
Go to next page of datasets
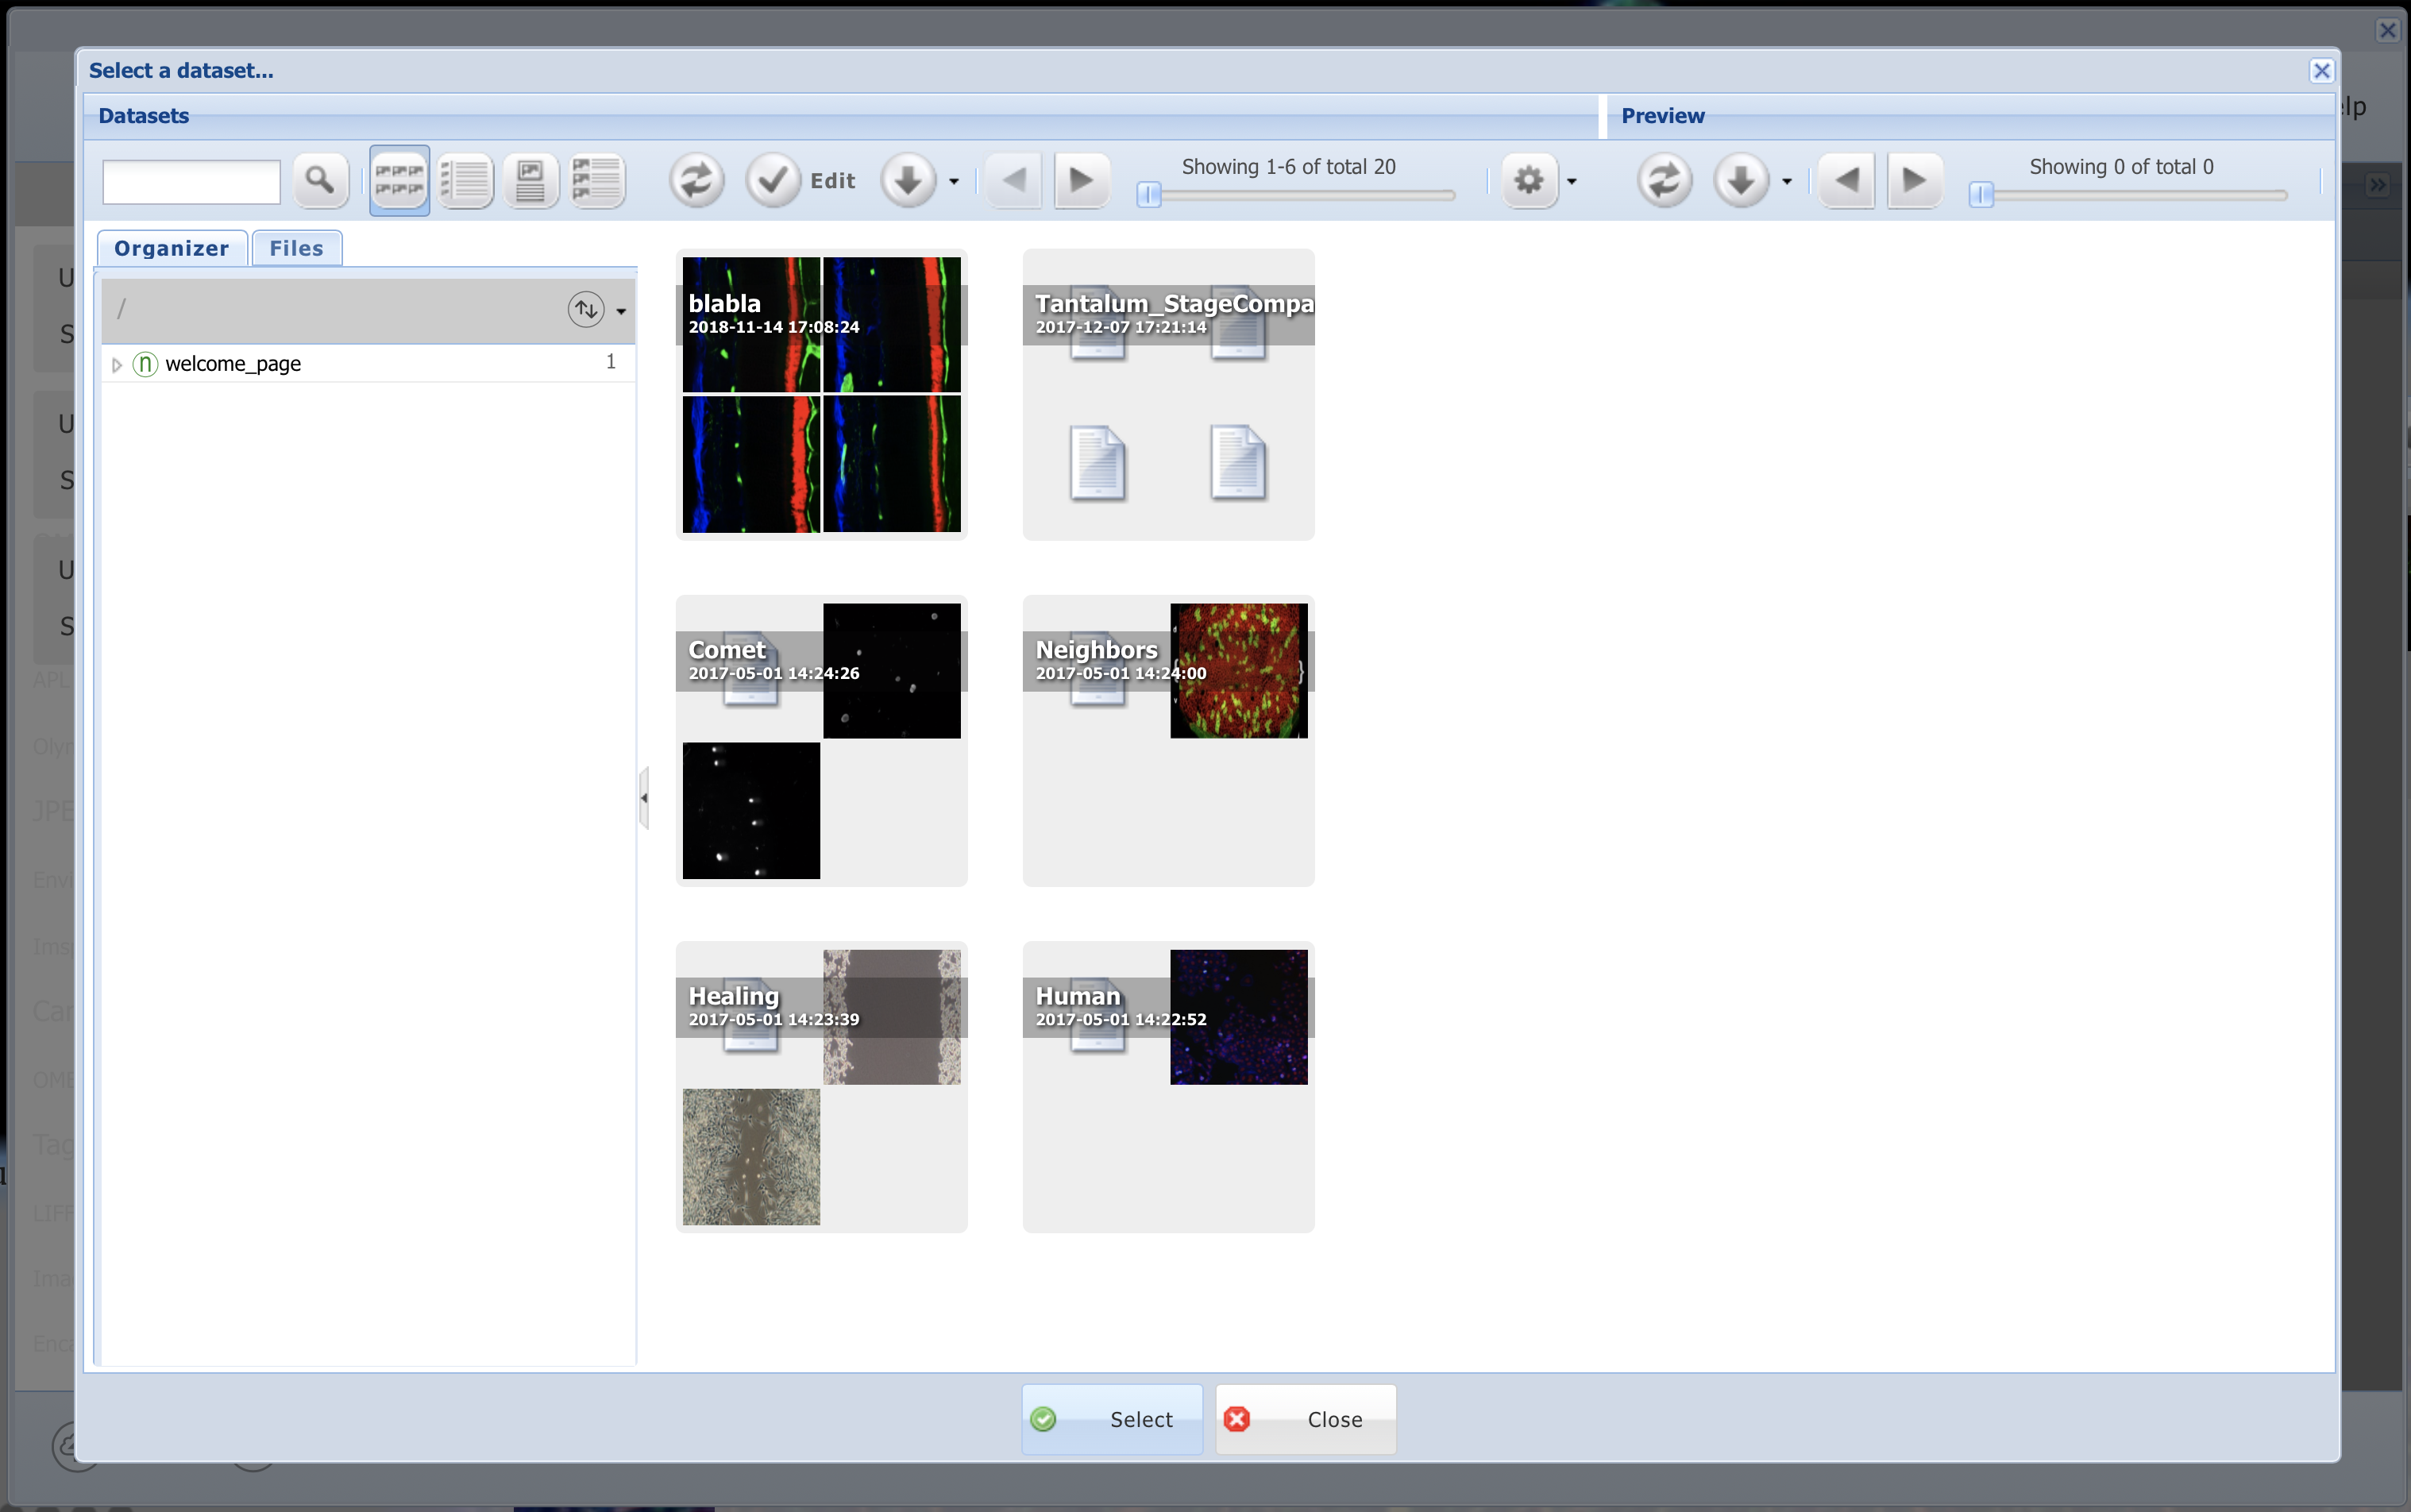[x=1081, y=181]
